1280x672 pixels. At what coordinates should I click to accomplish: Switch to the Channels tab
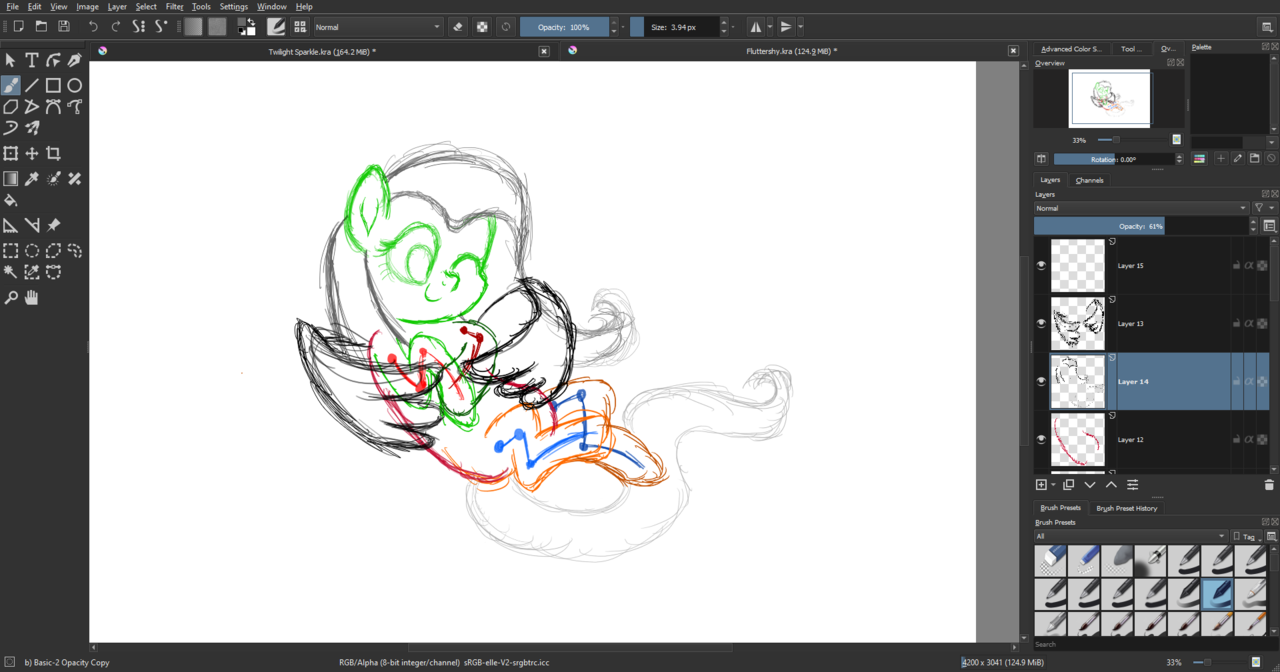[1089, 180]
